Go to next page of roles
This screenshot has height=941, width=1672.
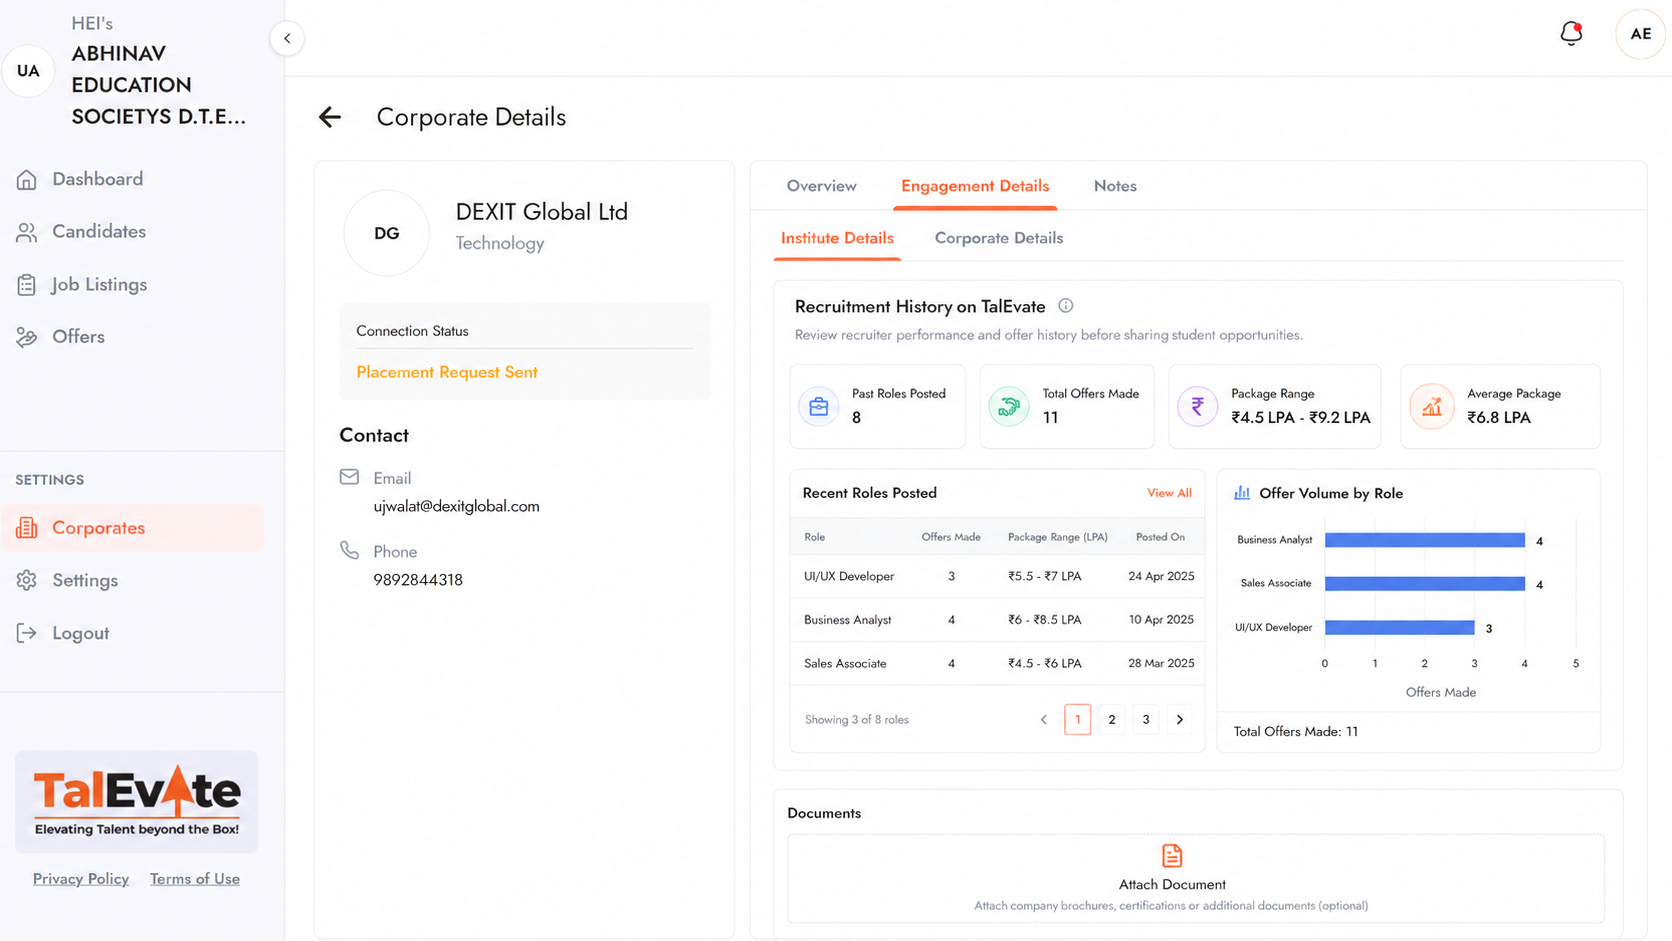click(1180, 720)
